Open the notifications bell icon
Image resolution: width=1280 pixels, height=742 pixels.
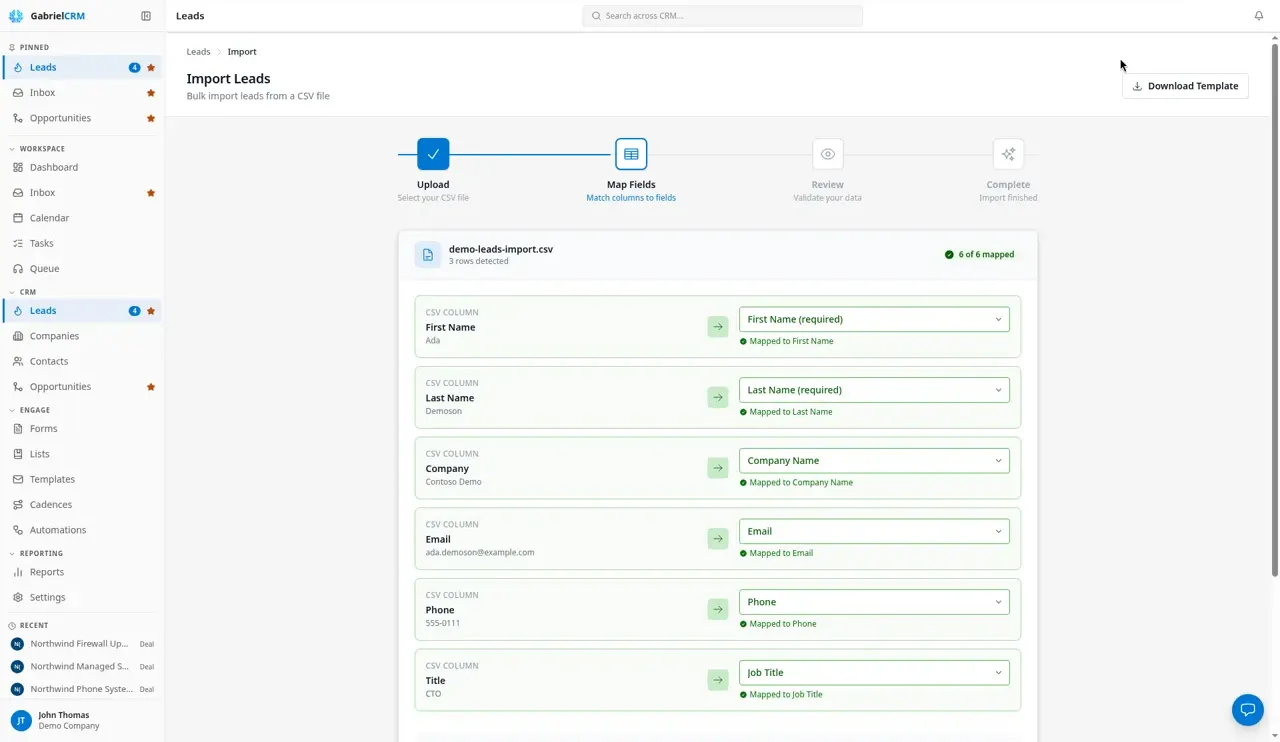[1259, 16]
